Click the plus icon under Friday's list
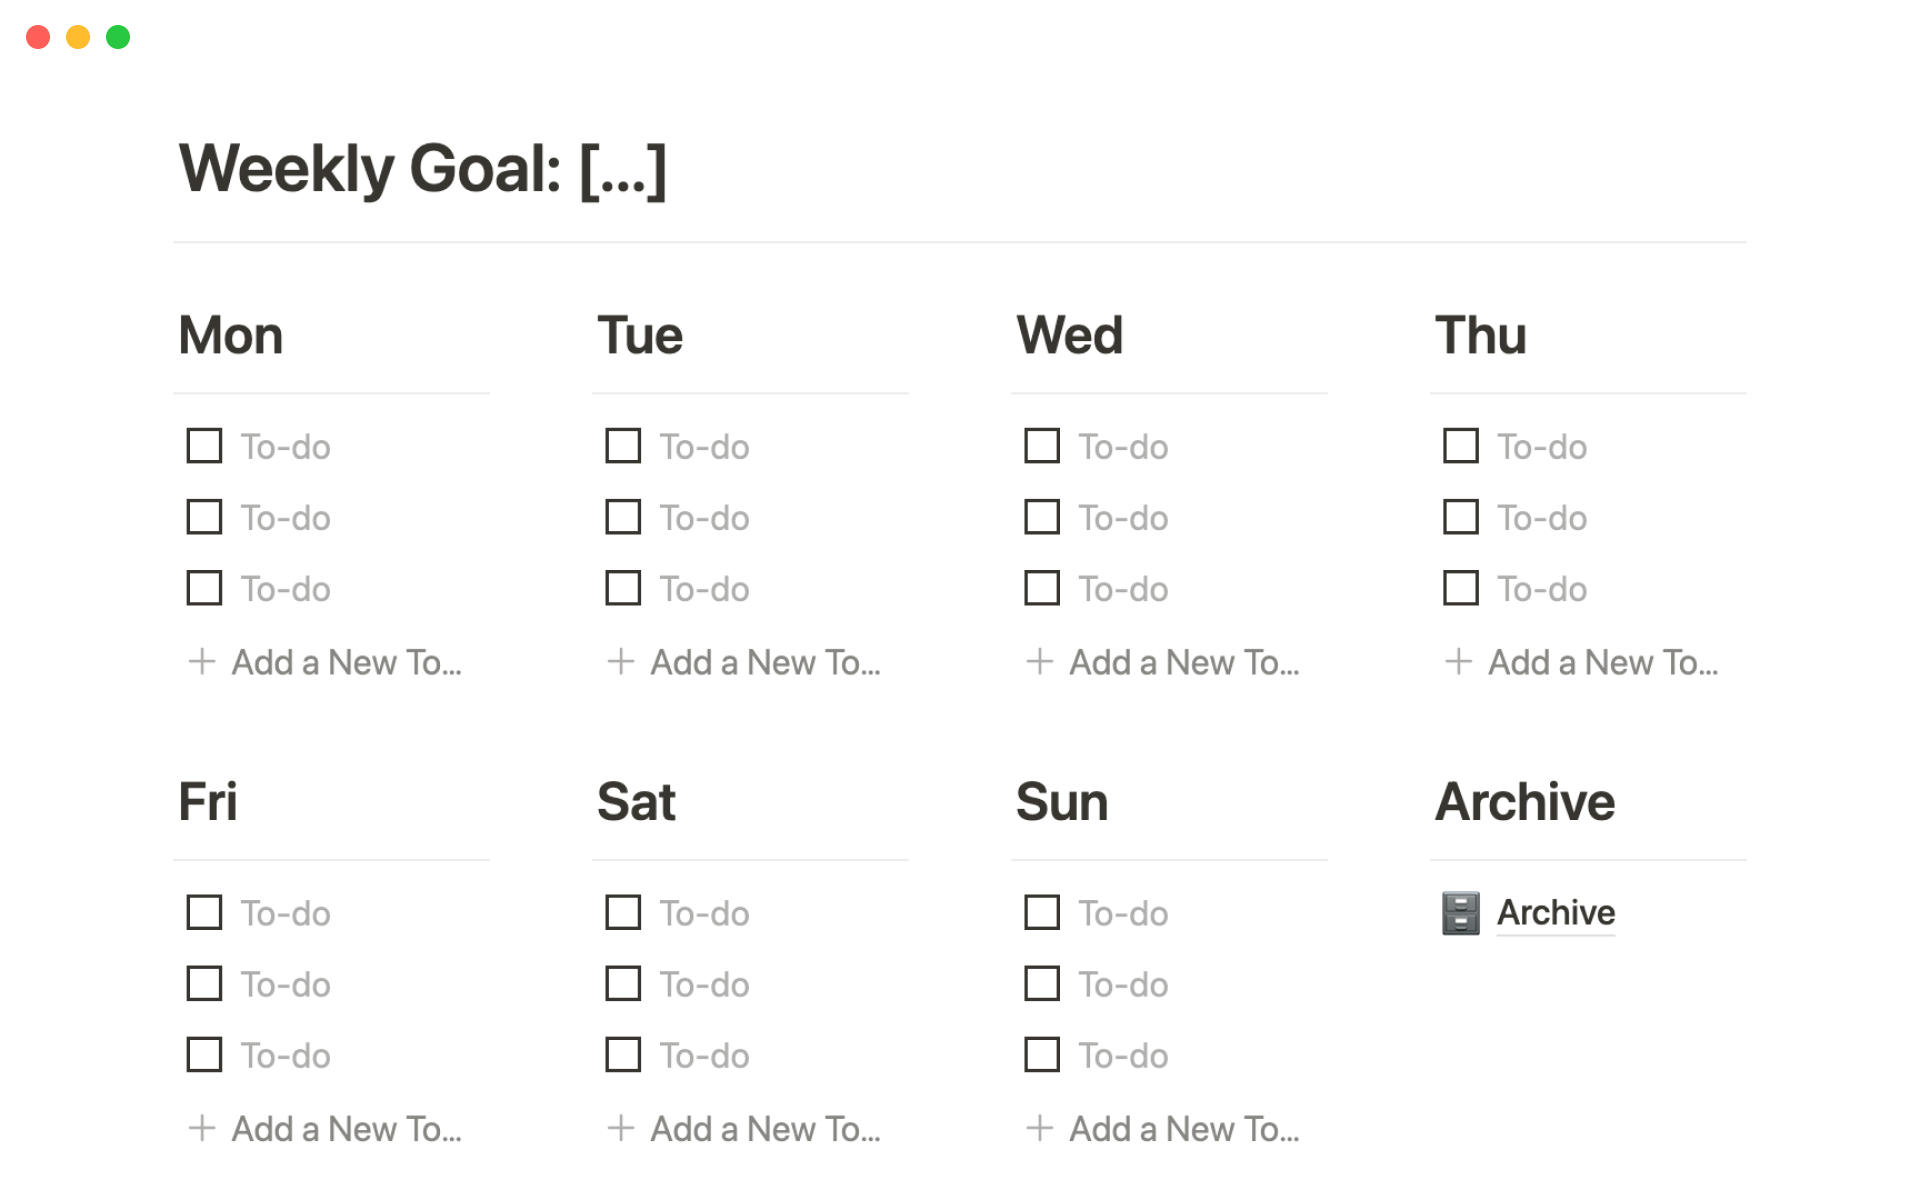This screenshot has width=1920, height=1200. pos(202,1129)
